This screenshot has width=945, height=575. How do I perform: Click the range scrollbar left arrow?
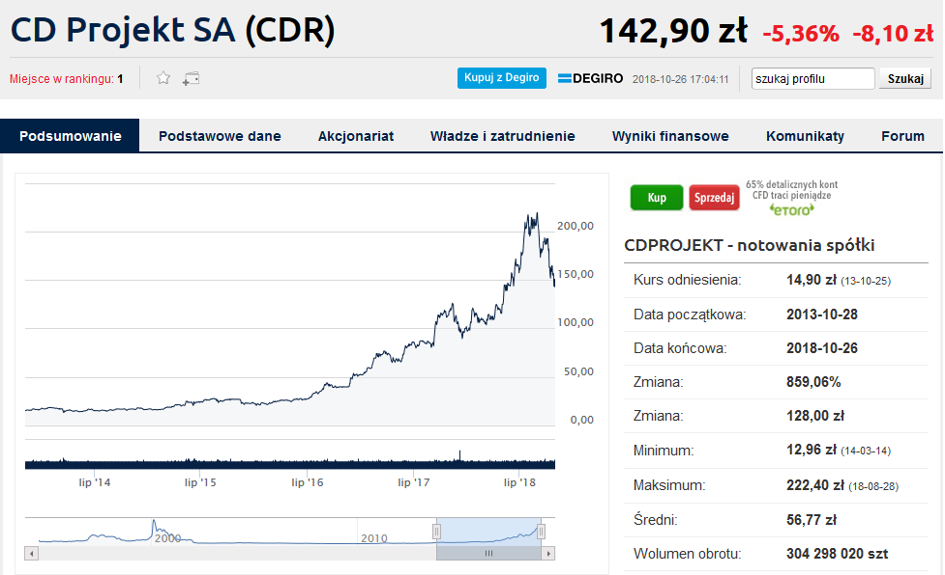[x=31, y=553]
